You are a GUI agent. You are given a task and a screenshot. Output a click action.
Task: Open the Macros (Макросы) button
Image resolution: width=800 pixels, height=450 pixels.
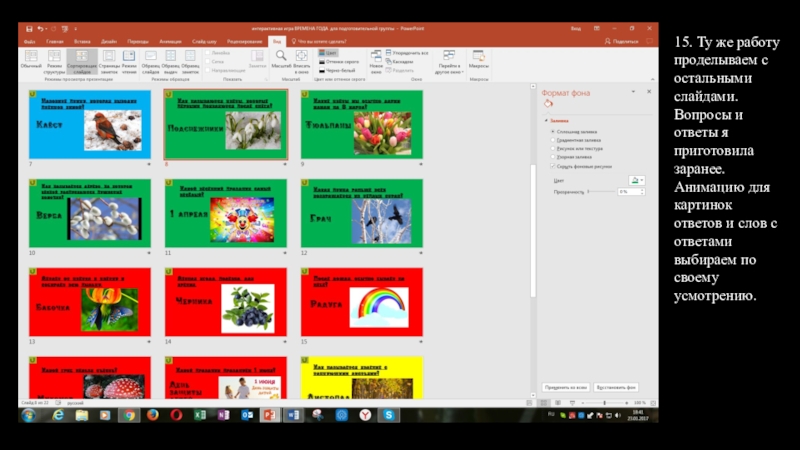(479, 59)
